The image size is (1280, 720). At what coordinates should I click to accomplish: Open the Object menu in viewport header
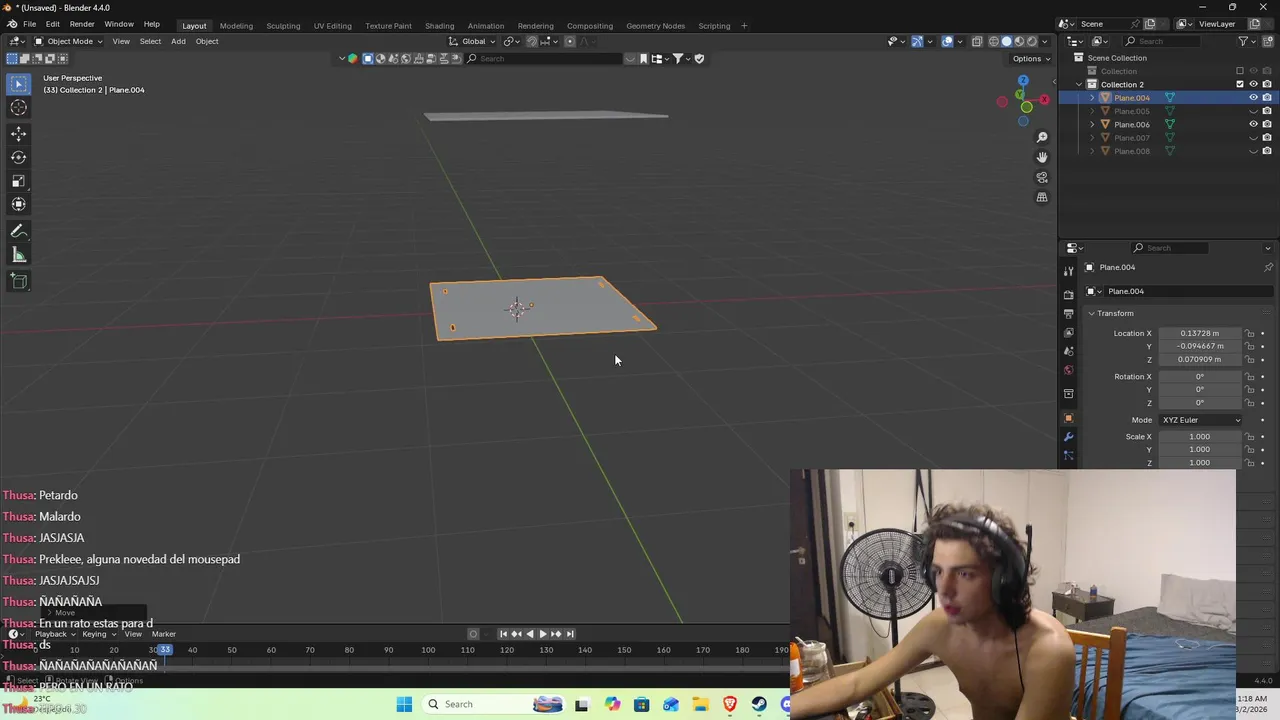click(207, 41)
